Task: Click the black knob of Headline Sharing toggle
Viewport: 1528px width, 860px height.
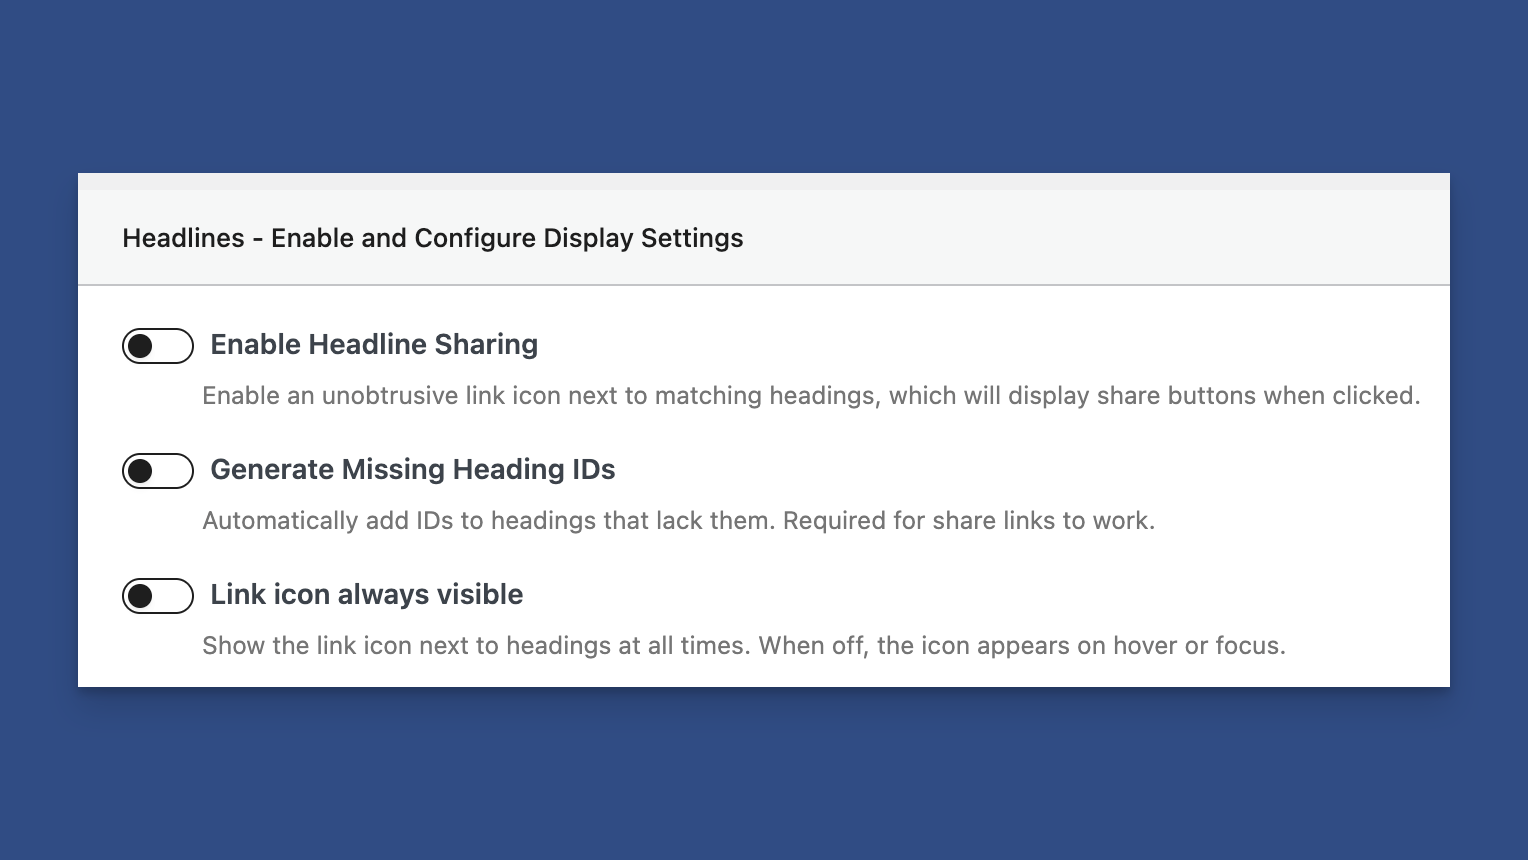Action: coord(141,346)
